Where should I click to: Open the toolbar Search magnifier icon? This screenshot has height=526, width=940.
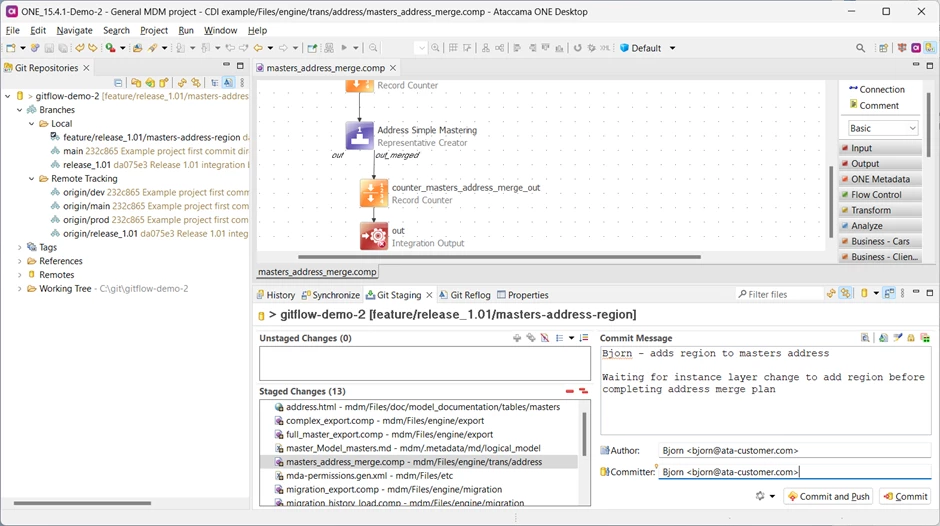pos(860,48)
